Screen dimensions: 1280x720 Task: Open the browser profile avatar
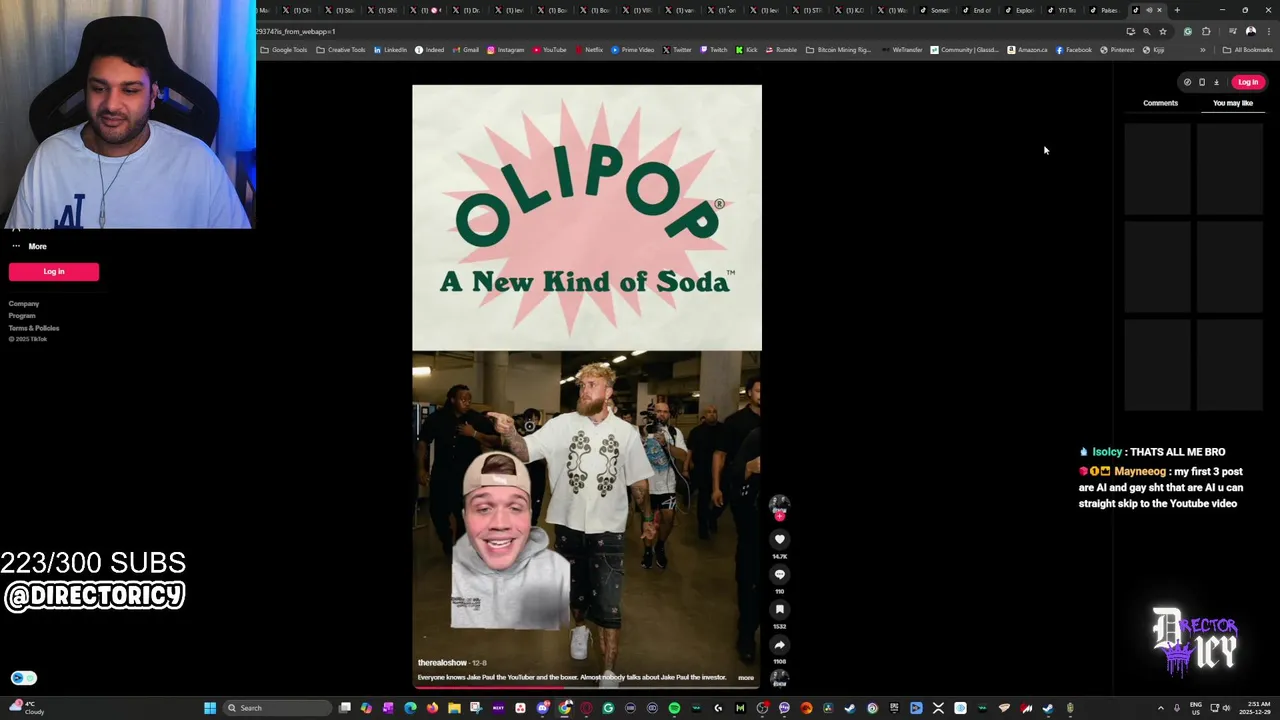point(1250,31)
